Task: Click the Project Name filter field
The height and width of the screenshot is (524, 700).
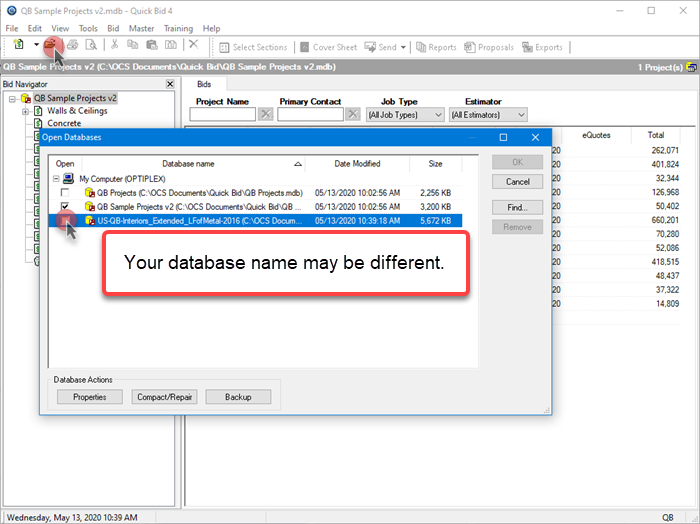Action: pos(222,115)
